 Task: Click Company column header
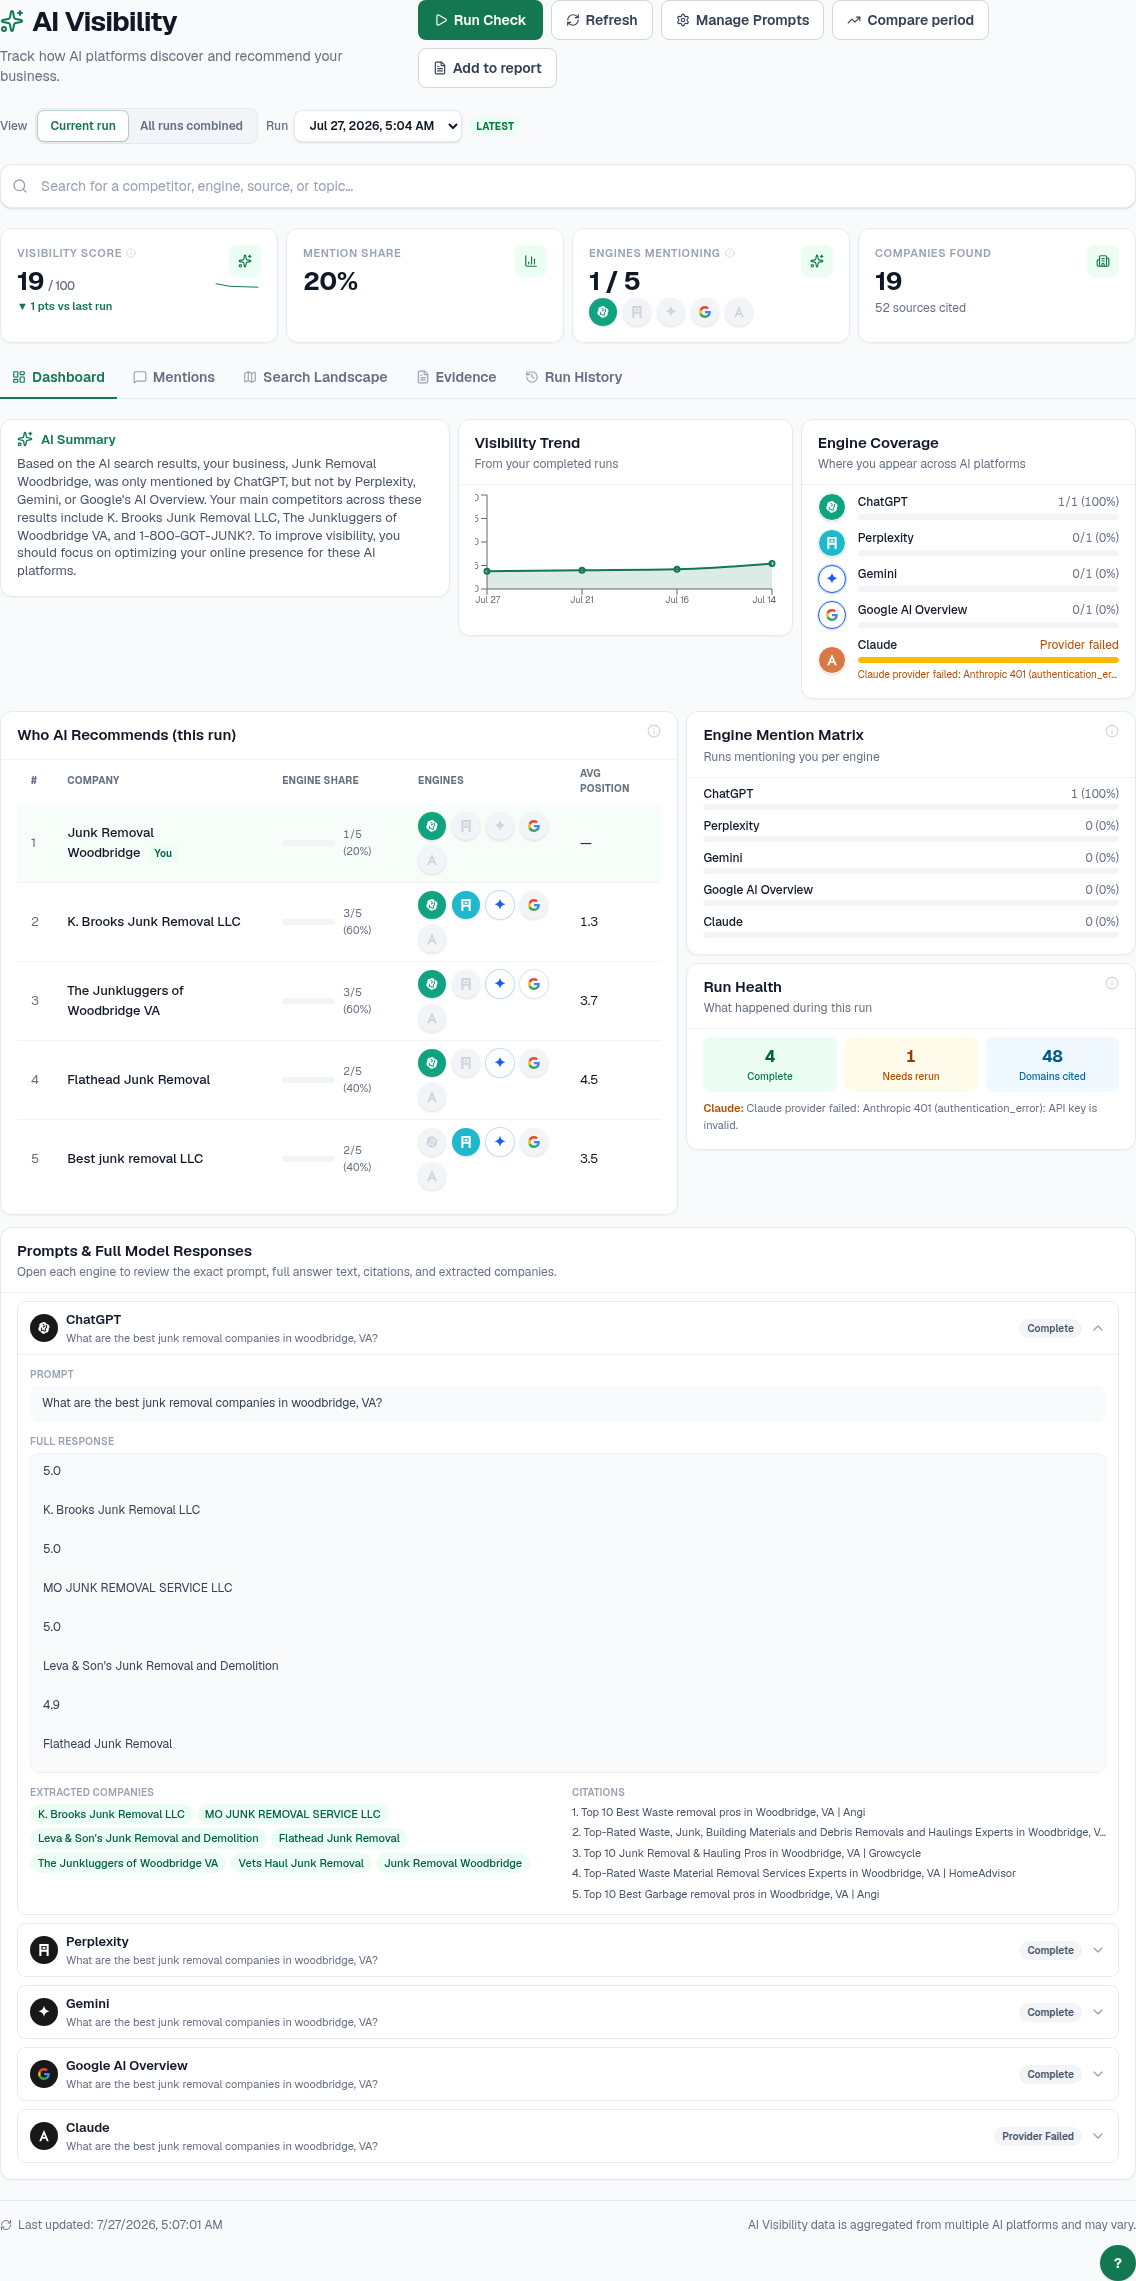(x=93, y=780)
